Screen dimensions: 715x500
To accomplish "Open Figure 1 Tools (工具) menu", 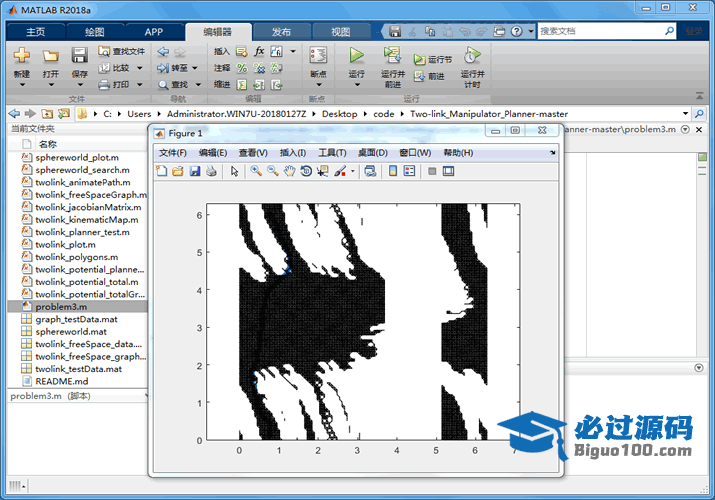I will pos(332,153).
